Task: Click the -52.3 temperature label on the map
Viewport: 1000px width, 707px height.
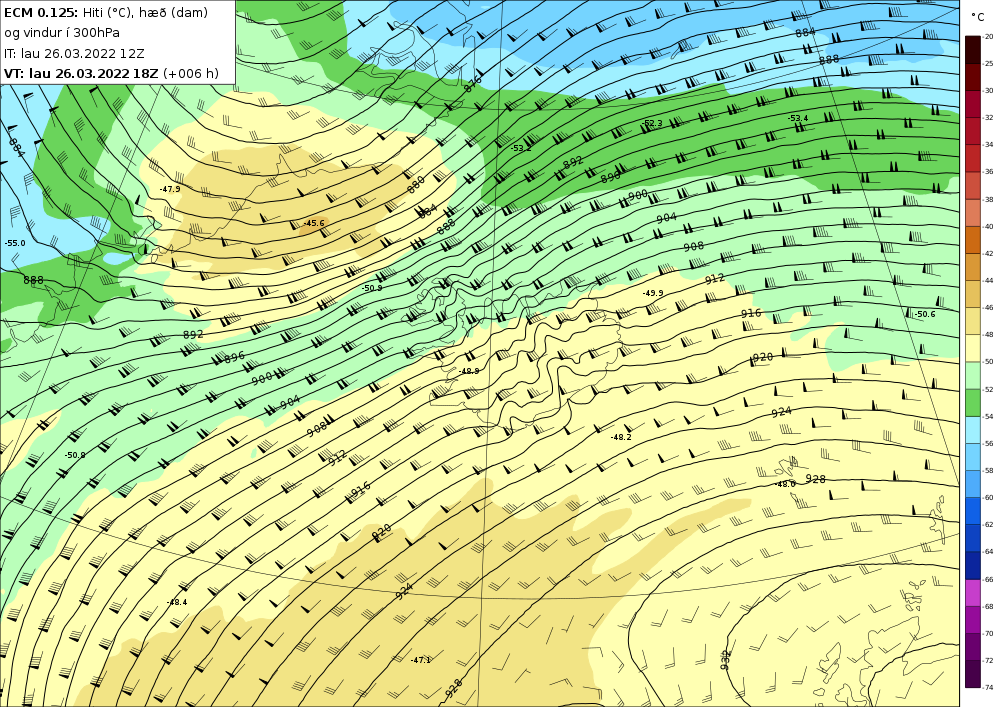Action: [x=652, y=124]
